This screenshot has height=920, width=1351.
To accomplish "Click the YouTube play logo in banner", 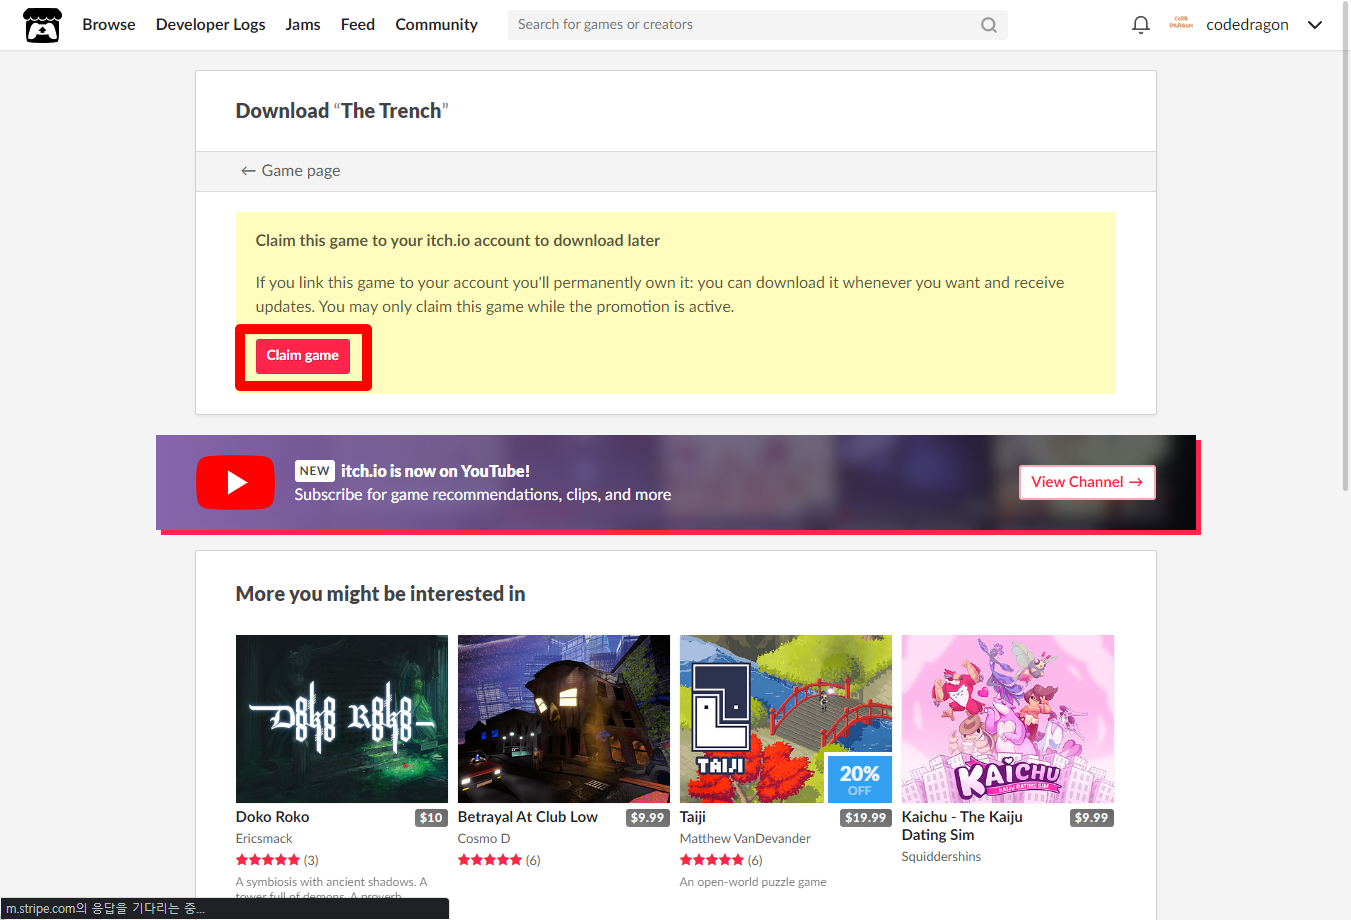I will pos(235,482).
